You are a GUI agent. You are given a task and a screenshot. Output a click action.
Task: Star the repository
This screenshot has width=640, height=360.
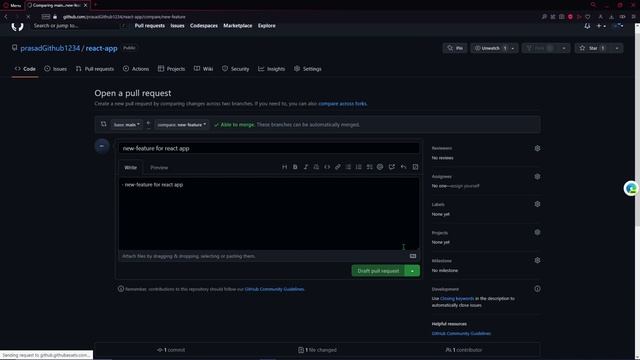pos(593,48)
